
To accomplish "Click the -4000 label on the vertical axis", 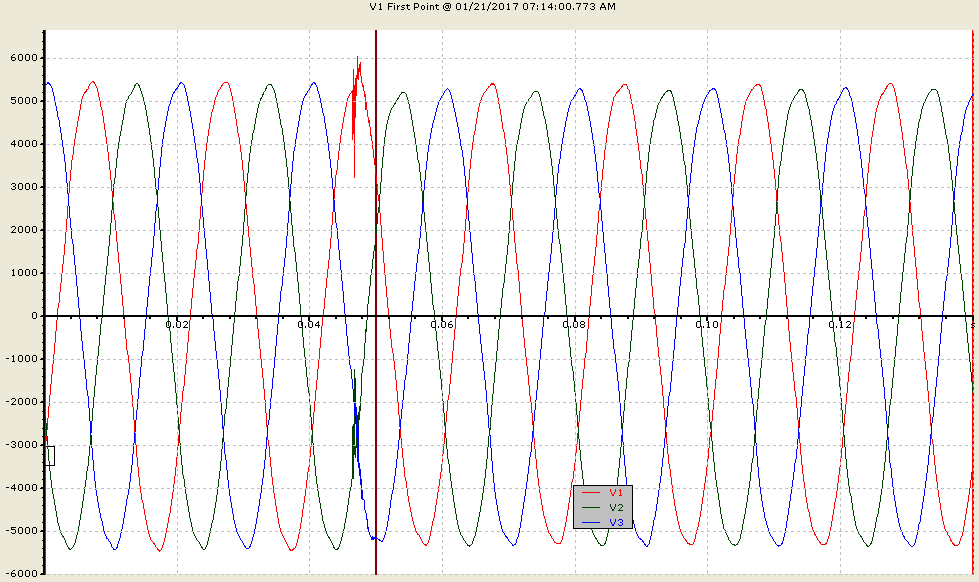I will [22, 488].
